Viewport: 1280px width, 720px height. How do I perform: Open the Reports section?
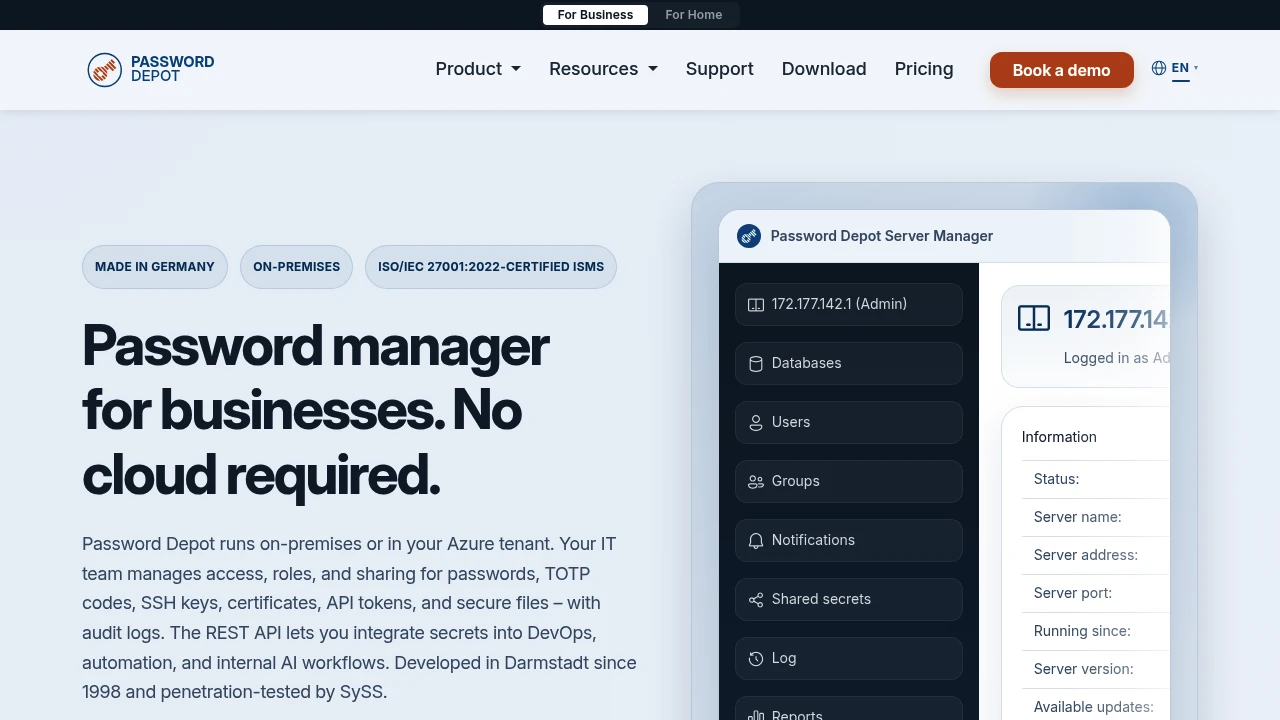(849, 708)
